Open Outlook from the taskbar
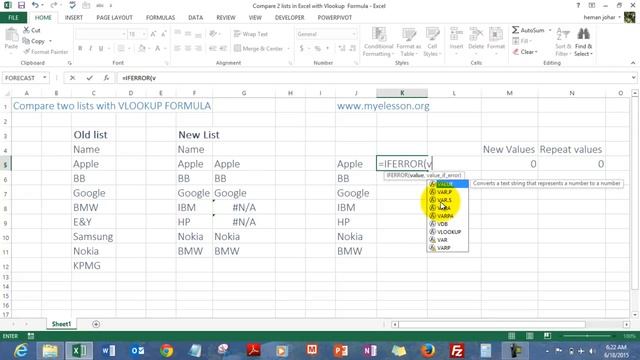This screenshot has width=640, height=360. tap(137, 350)
